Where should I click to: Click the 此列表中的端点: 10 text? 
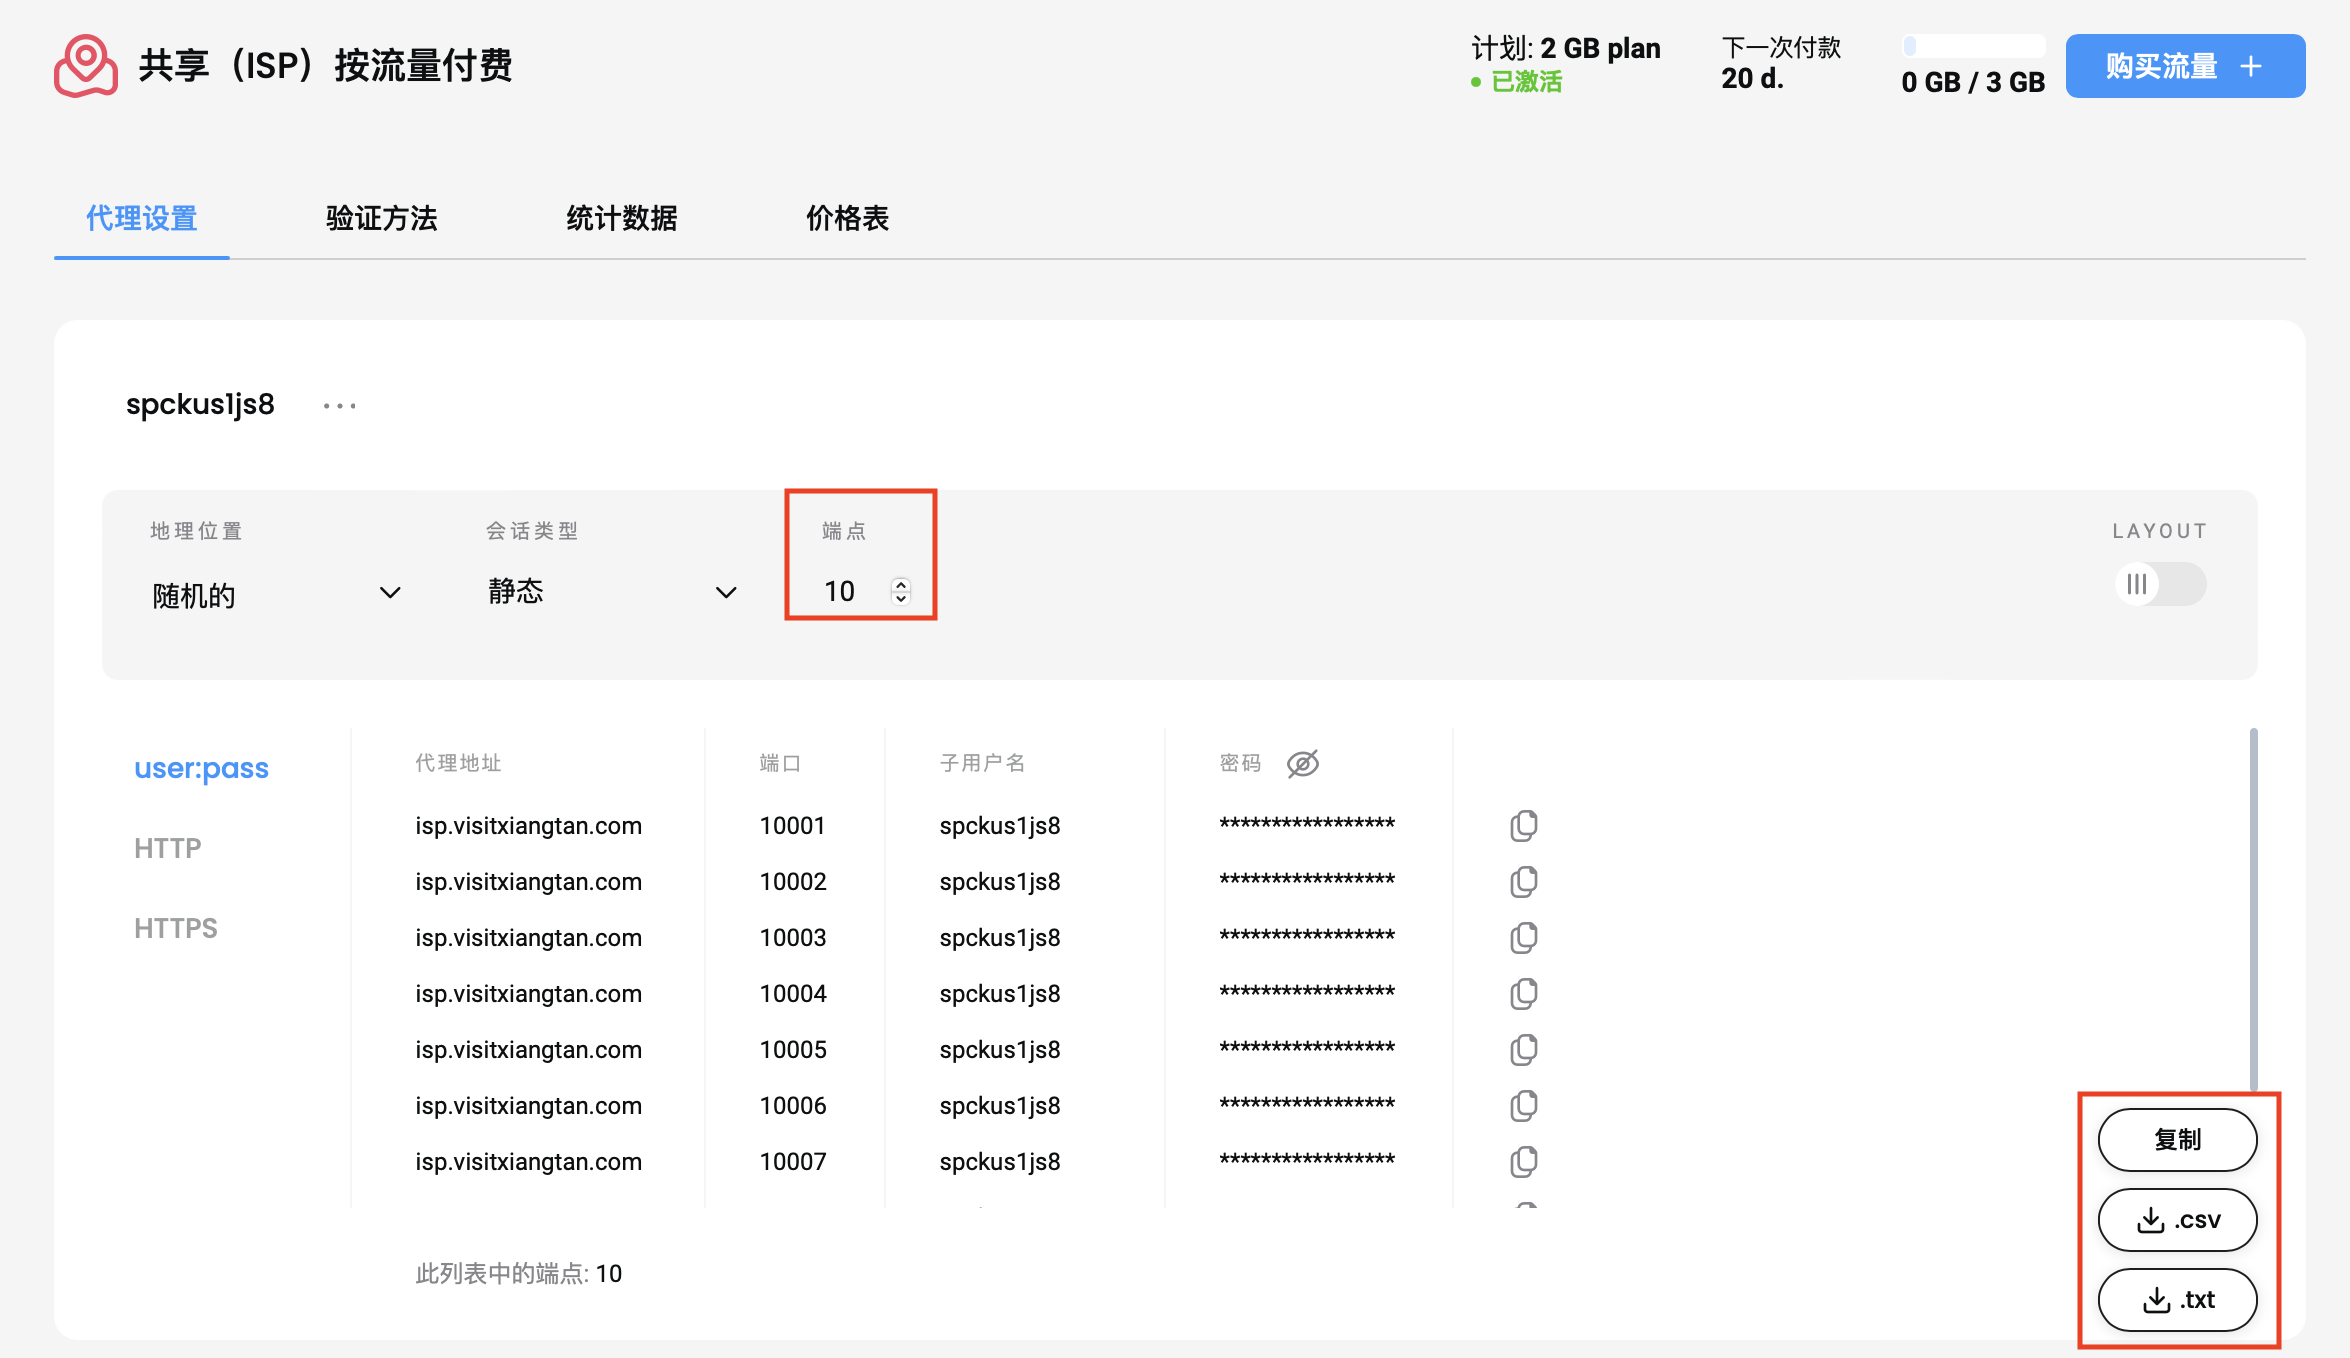pyautogui.click(x=518, y=1274)
